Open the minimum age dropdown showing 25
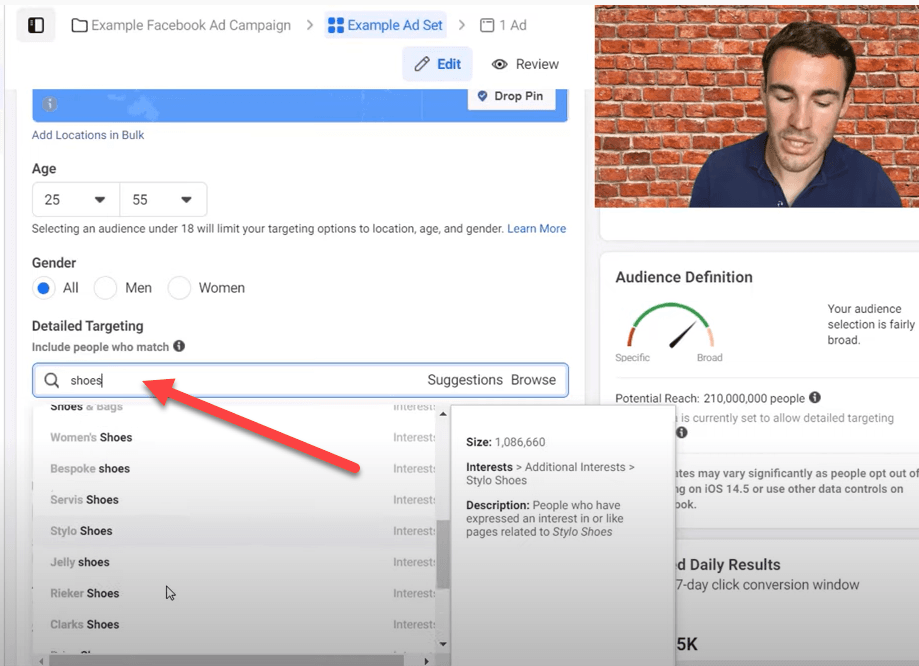Screen dimensions: 919x666 tap(76, 200)
